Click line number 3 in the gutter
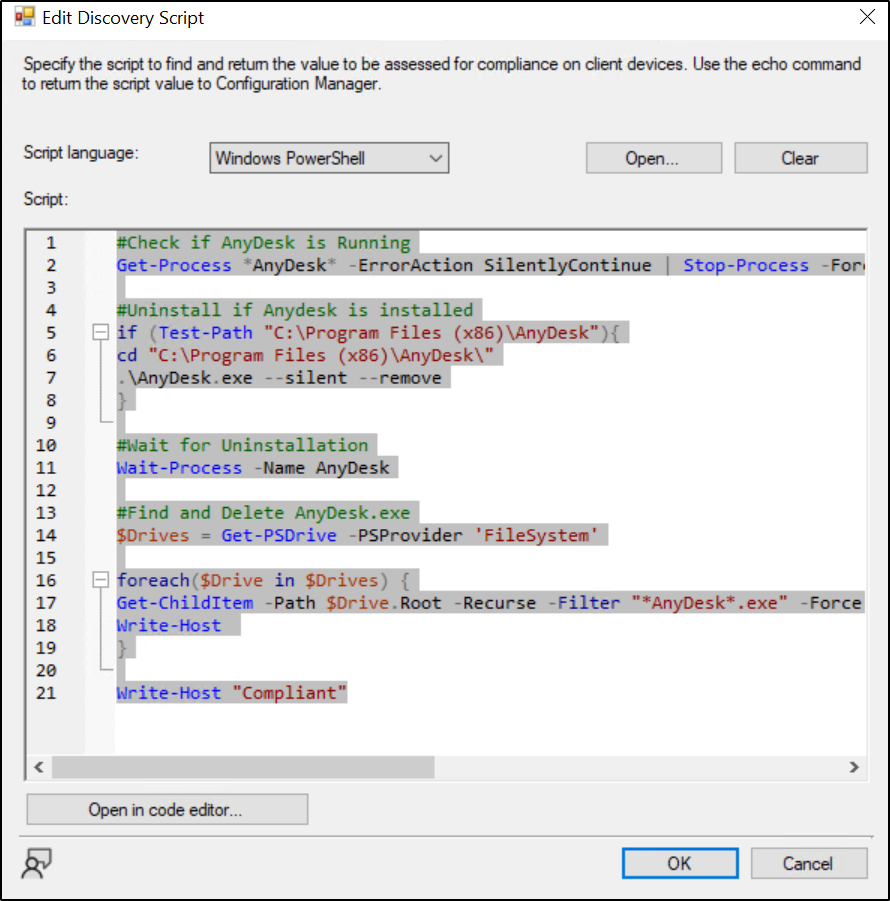The height and width of the screenshot is (901, 890). click(51, 287)
